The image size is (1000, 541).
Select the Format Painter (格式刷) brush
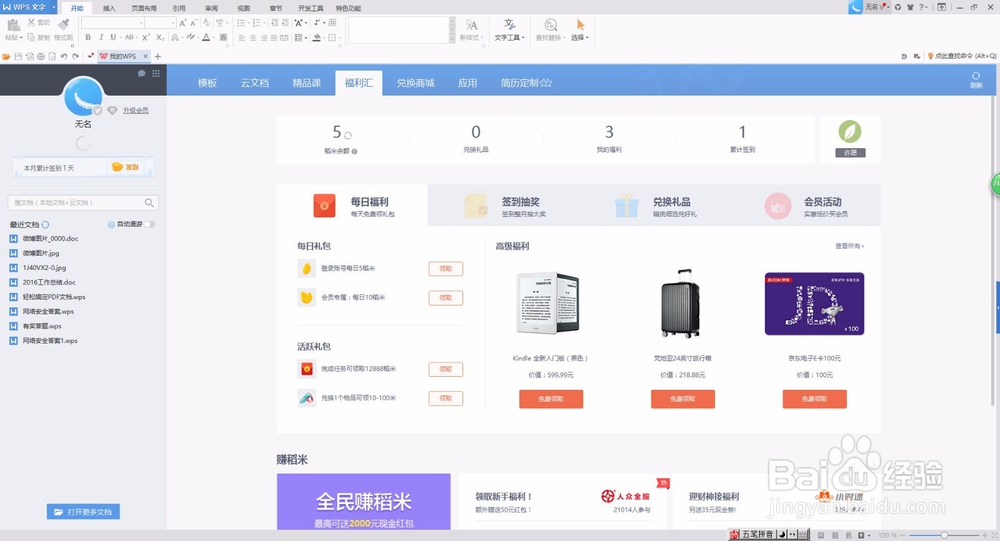63,24
